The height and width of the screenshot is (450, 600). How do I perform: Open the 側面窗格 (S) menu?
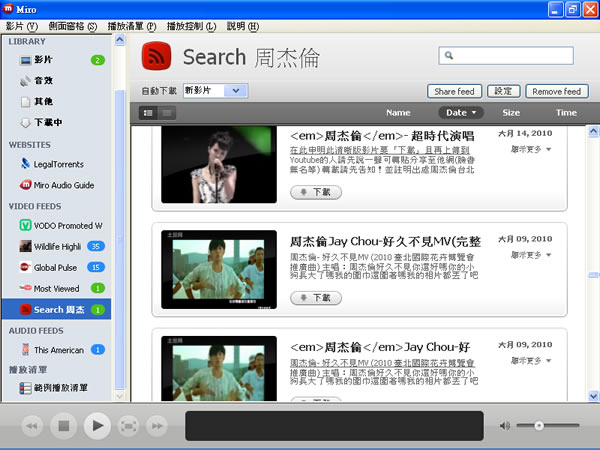[73, 26]
